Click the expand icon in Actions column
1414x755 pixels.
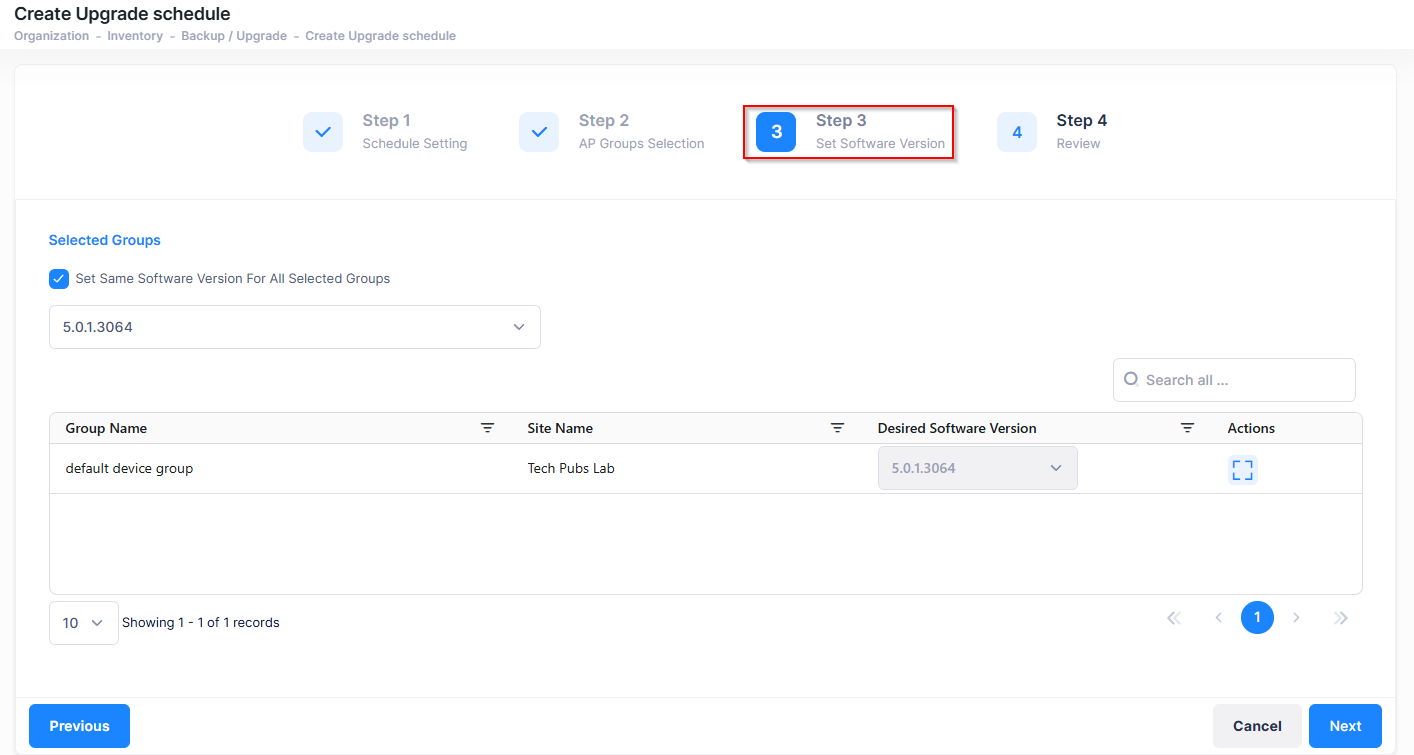(1242, 470)
